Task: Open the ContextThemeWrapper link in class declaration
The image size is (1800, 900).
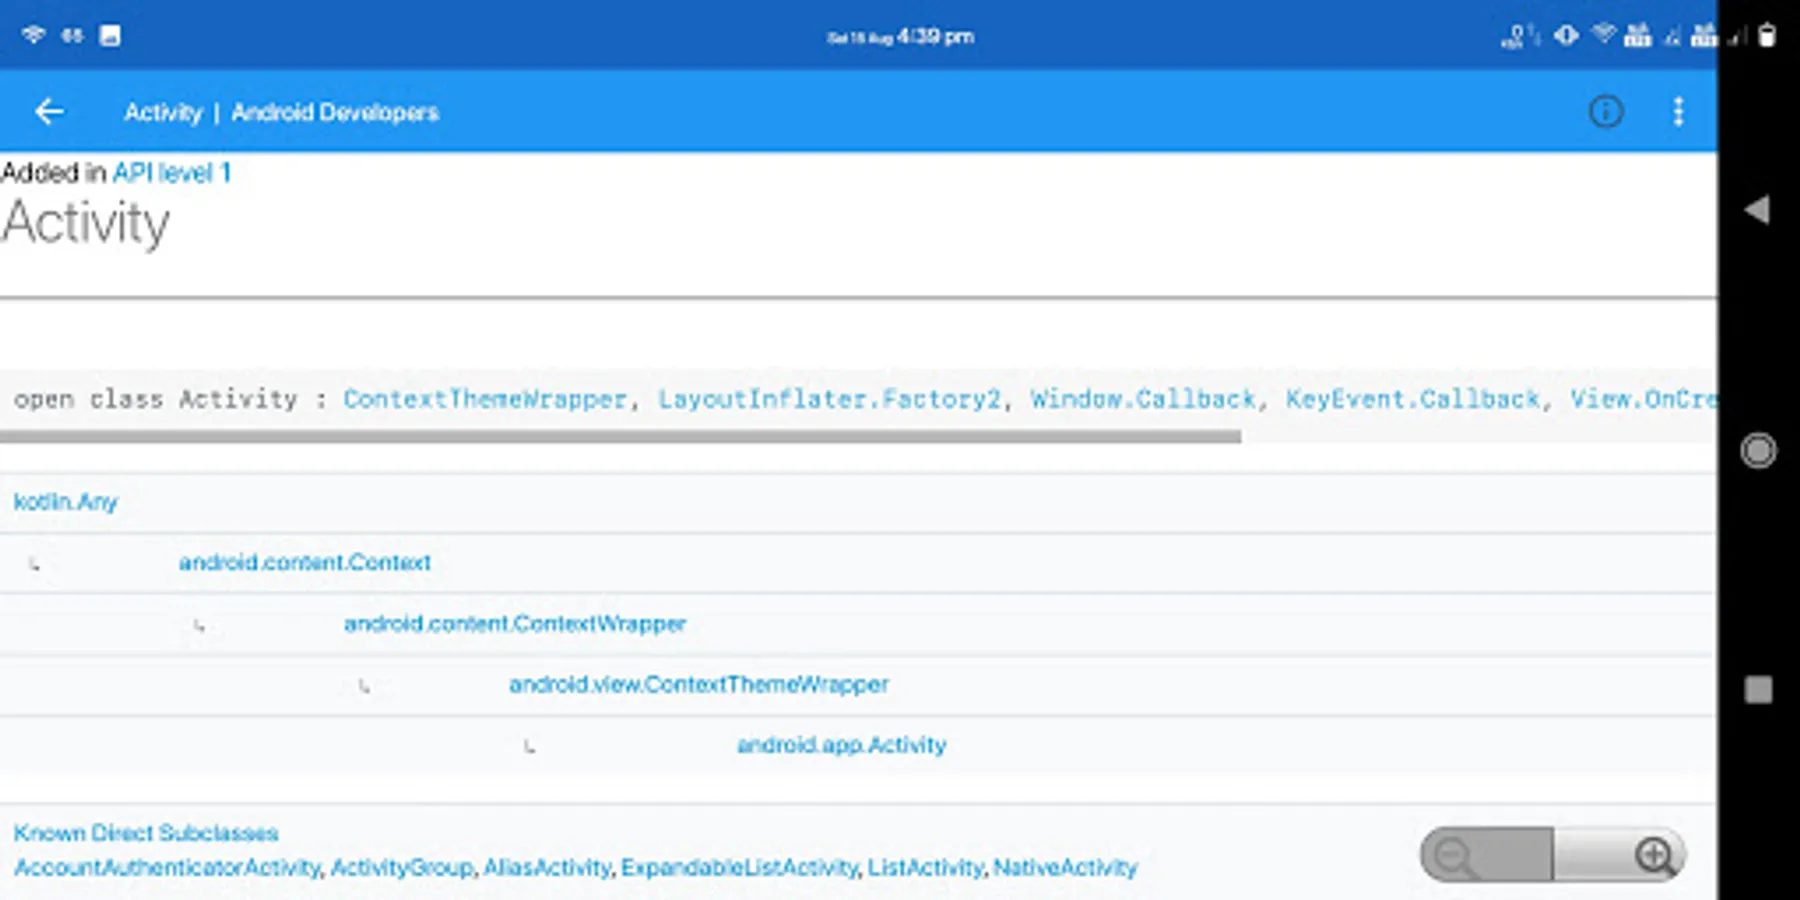Action: (x=485, y=399)
